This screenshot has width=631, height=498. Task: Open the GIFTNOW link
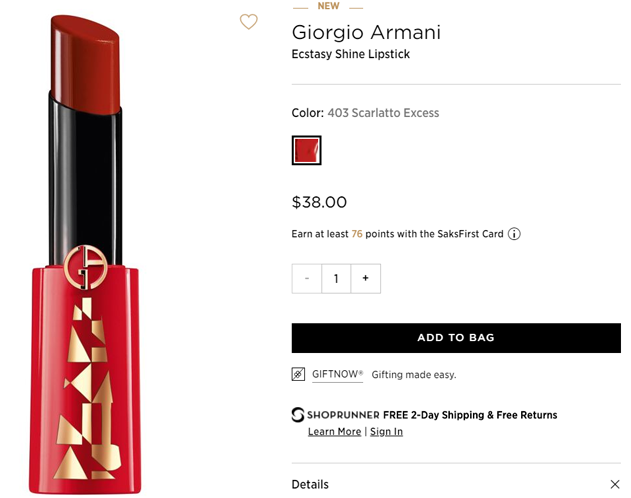point(337,374)
